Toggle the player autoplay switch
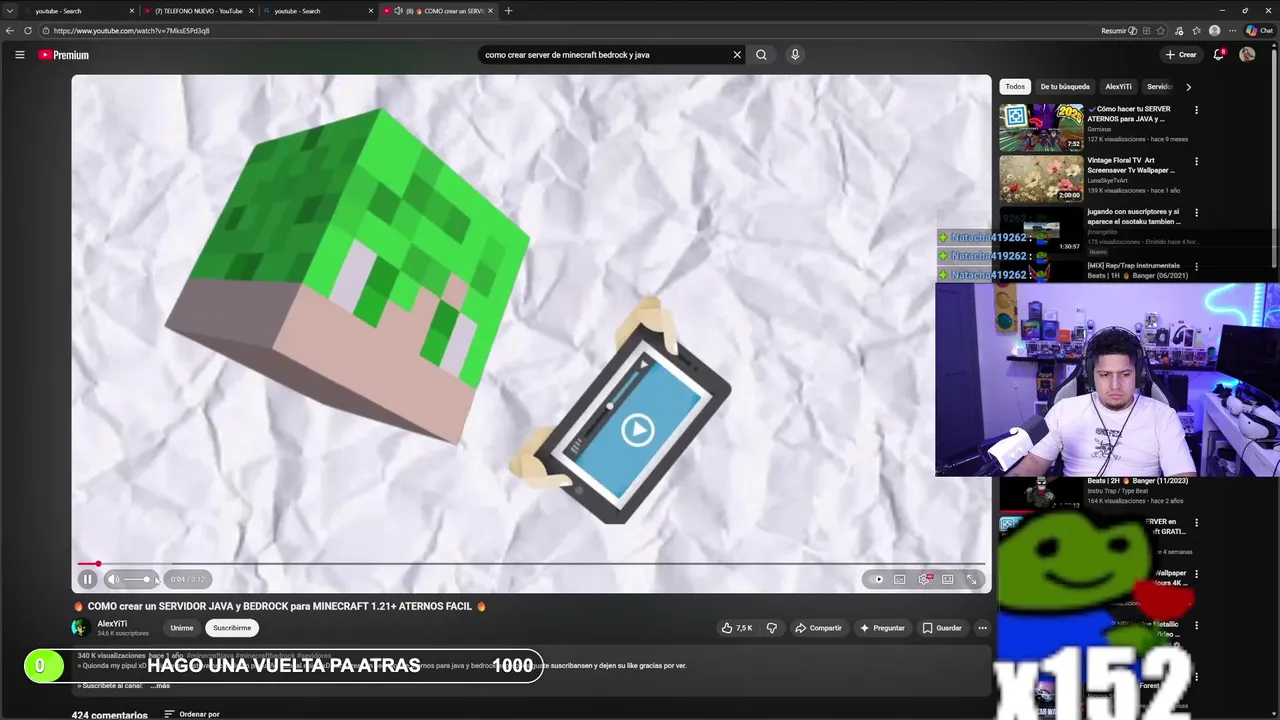 click(877, 579)
